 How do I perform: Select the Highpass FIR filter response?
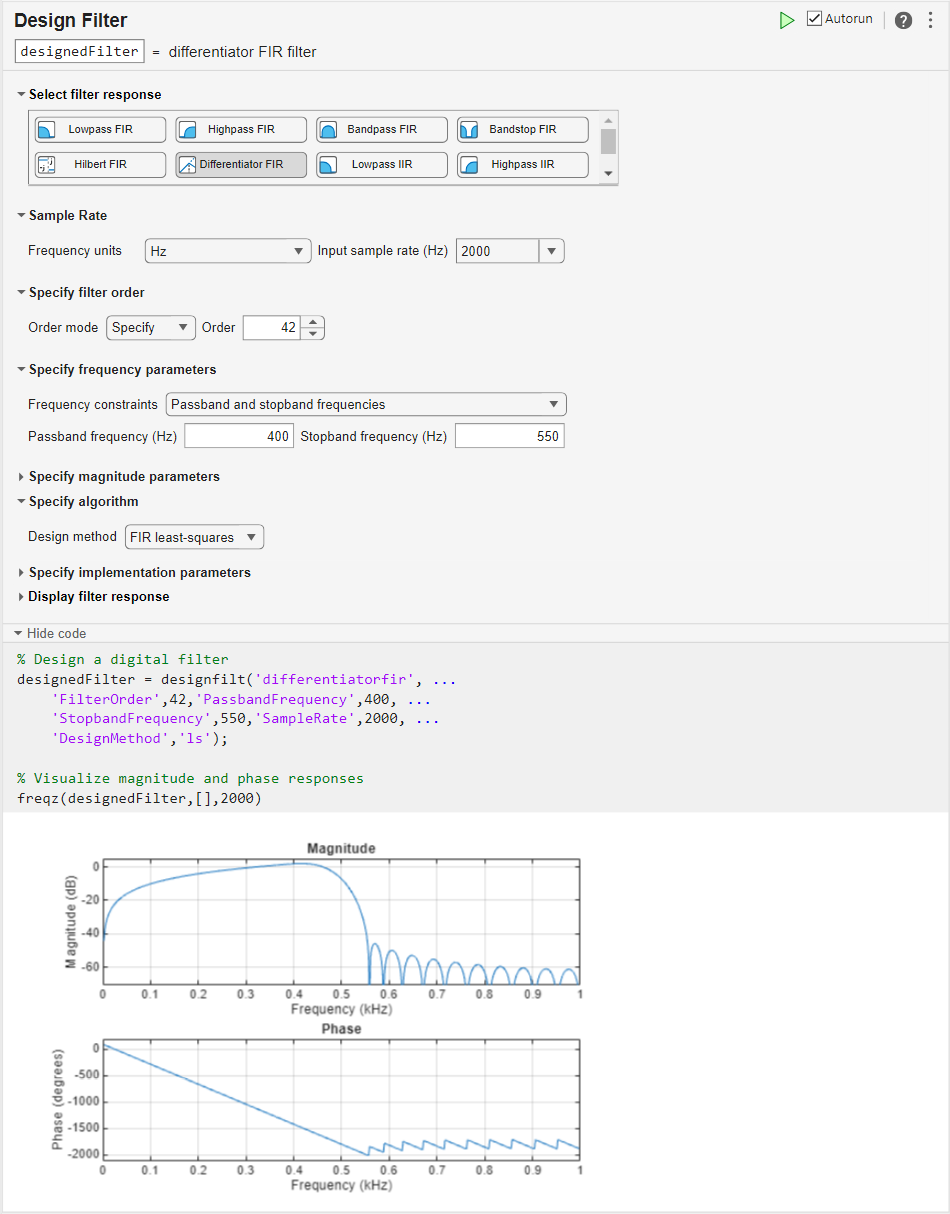(240, 129)
